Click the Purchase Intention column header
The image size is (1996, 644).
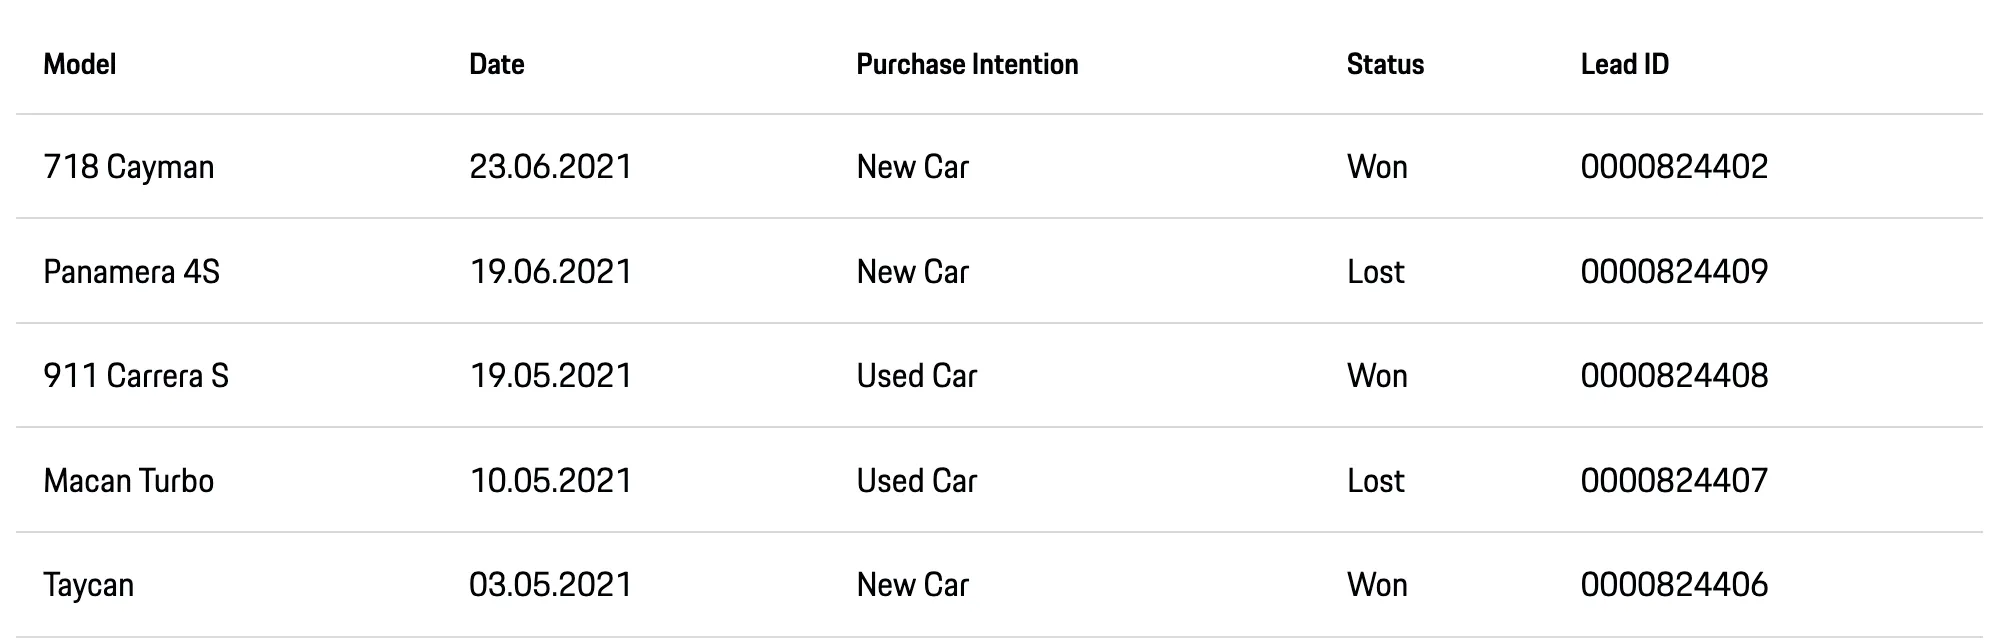[x=967, y=65]
